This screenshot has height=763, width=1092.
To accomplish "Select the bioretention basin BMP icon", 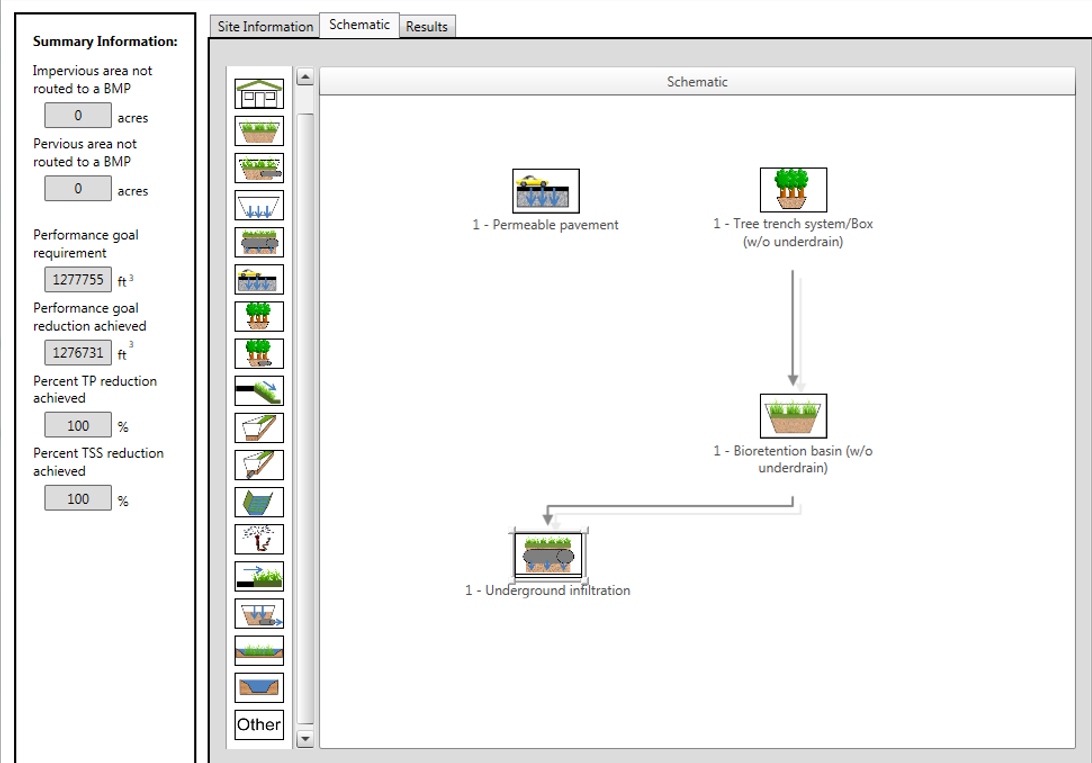I will (x=258, y=130).
